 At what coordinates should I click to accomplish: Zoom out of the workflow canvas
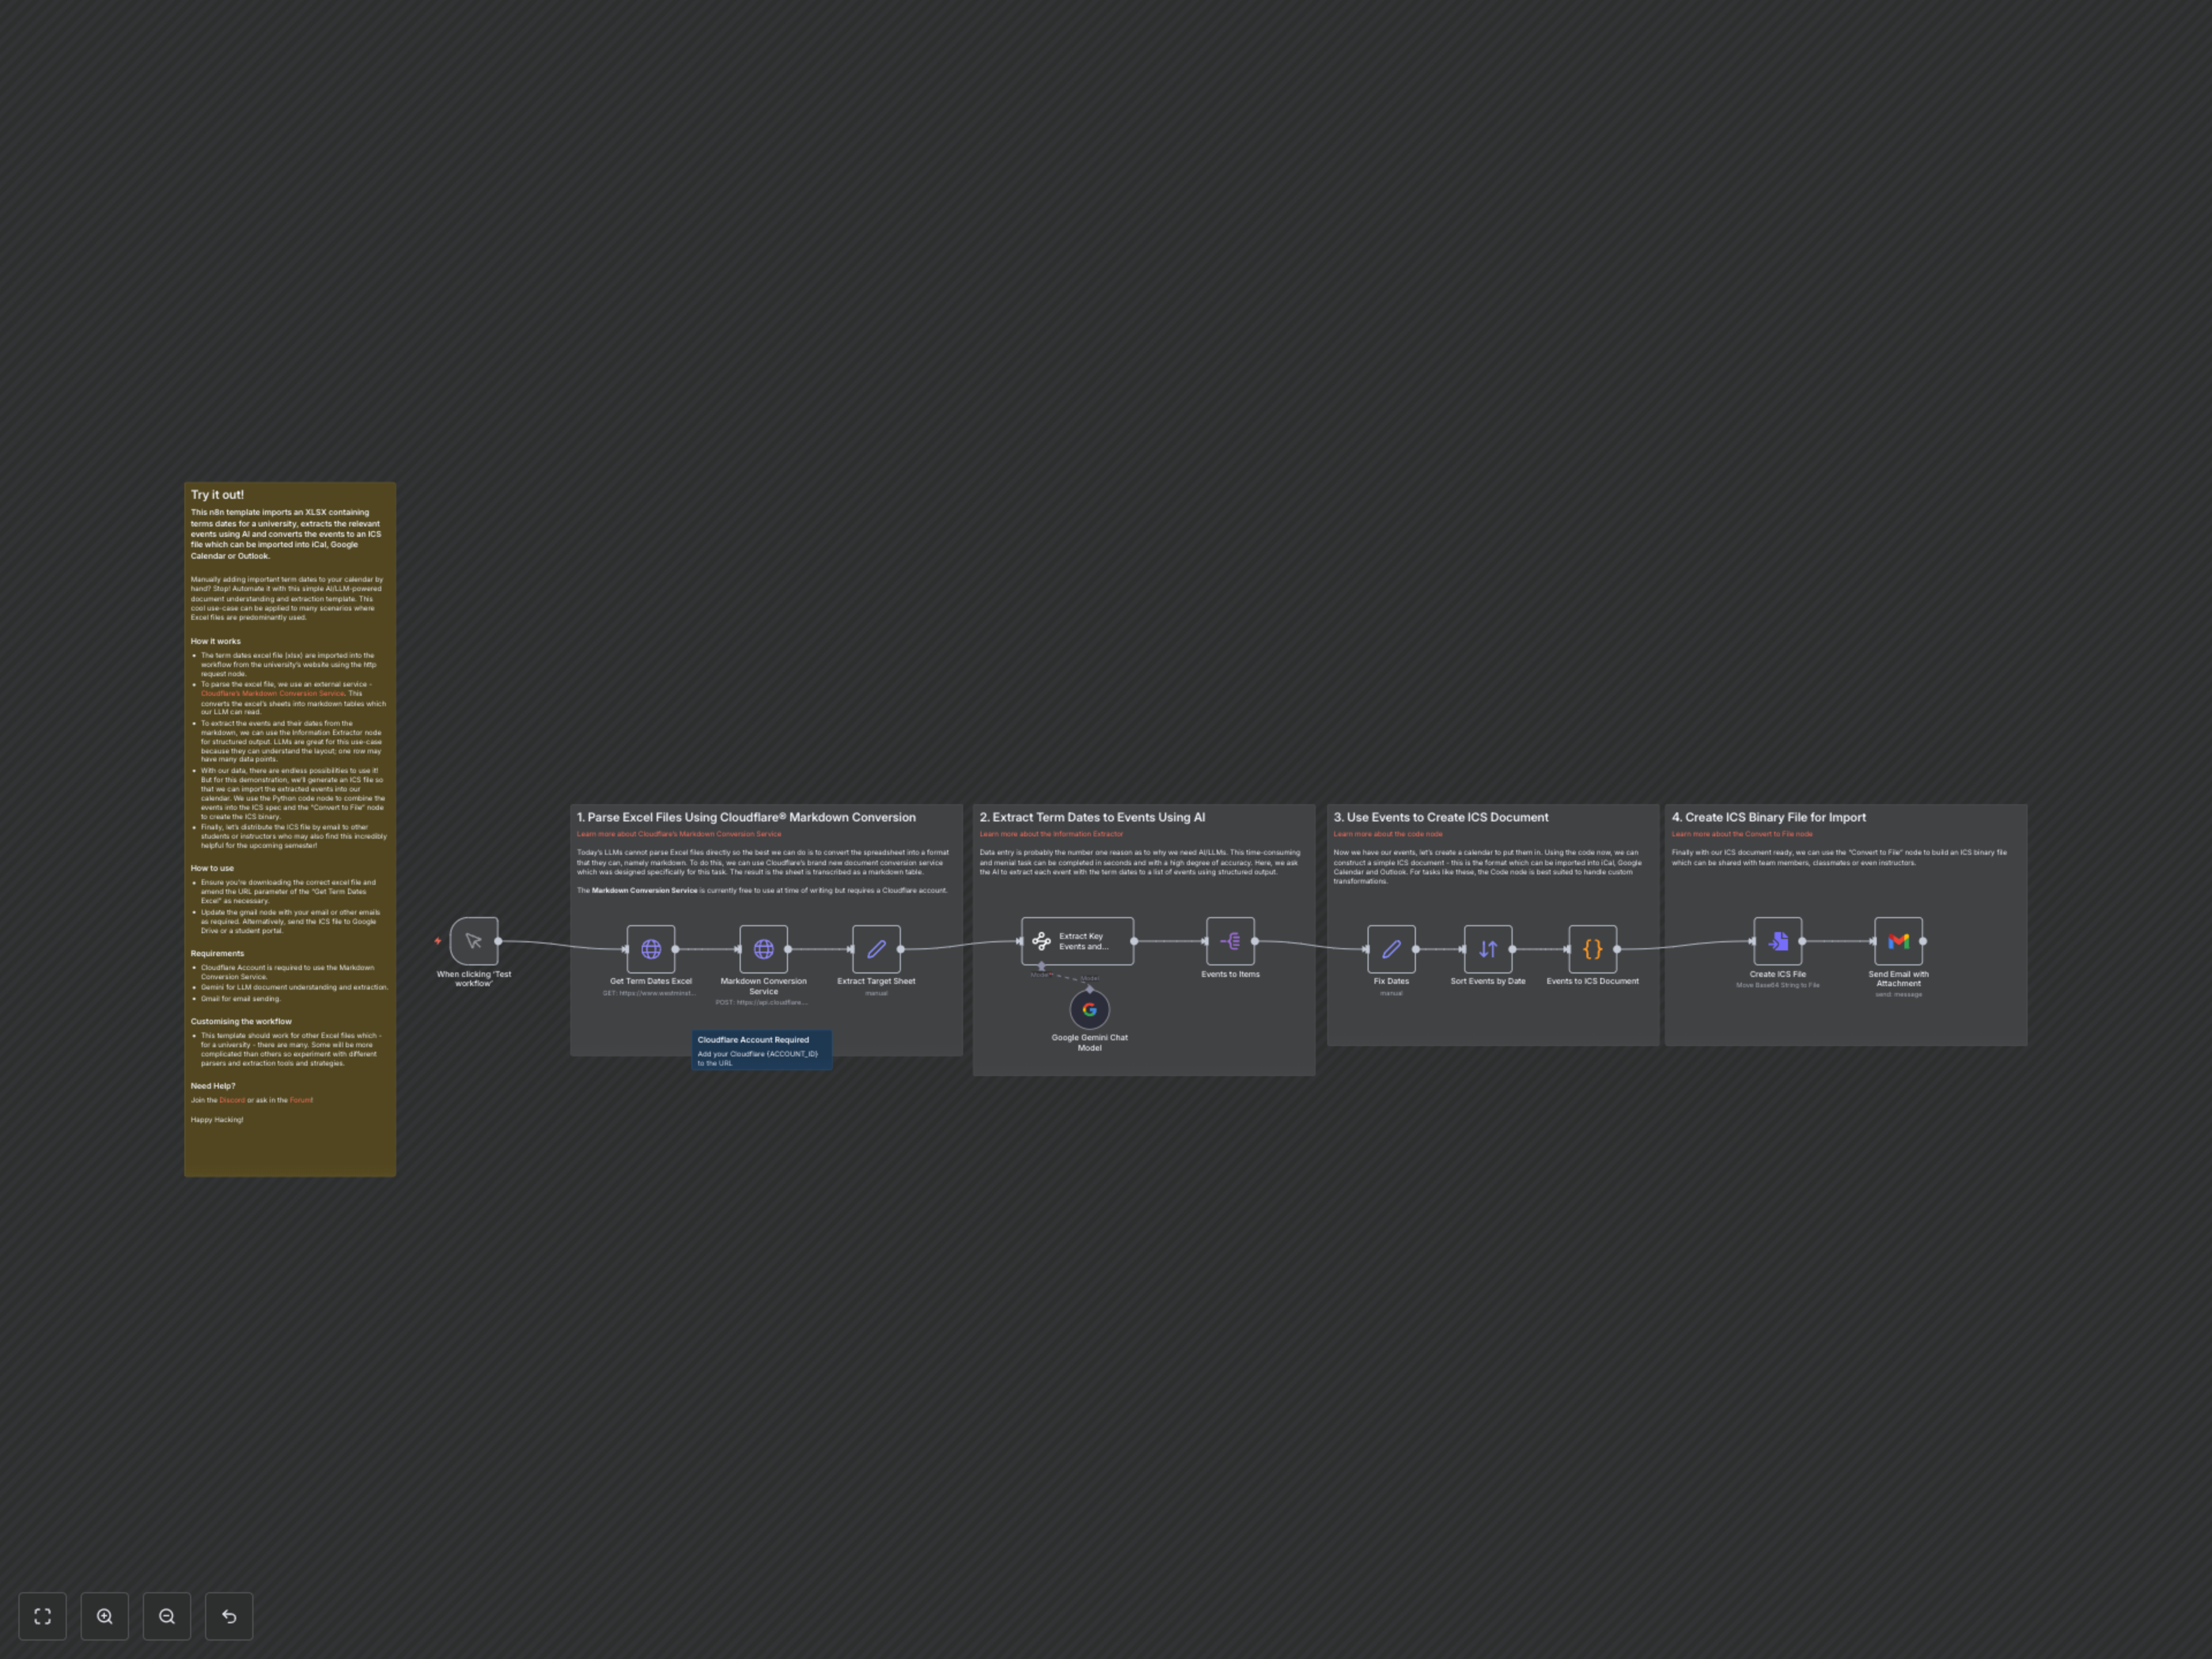(167, 1616)
